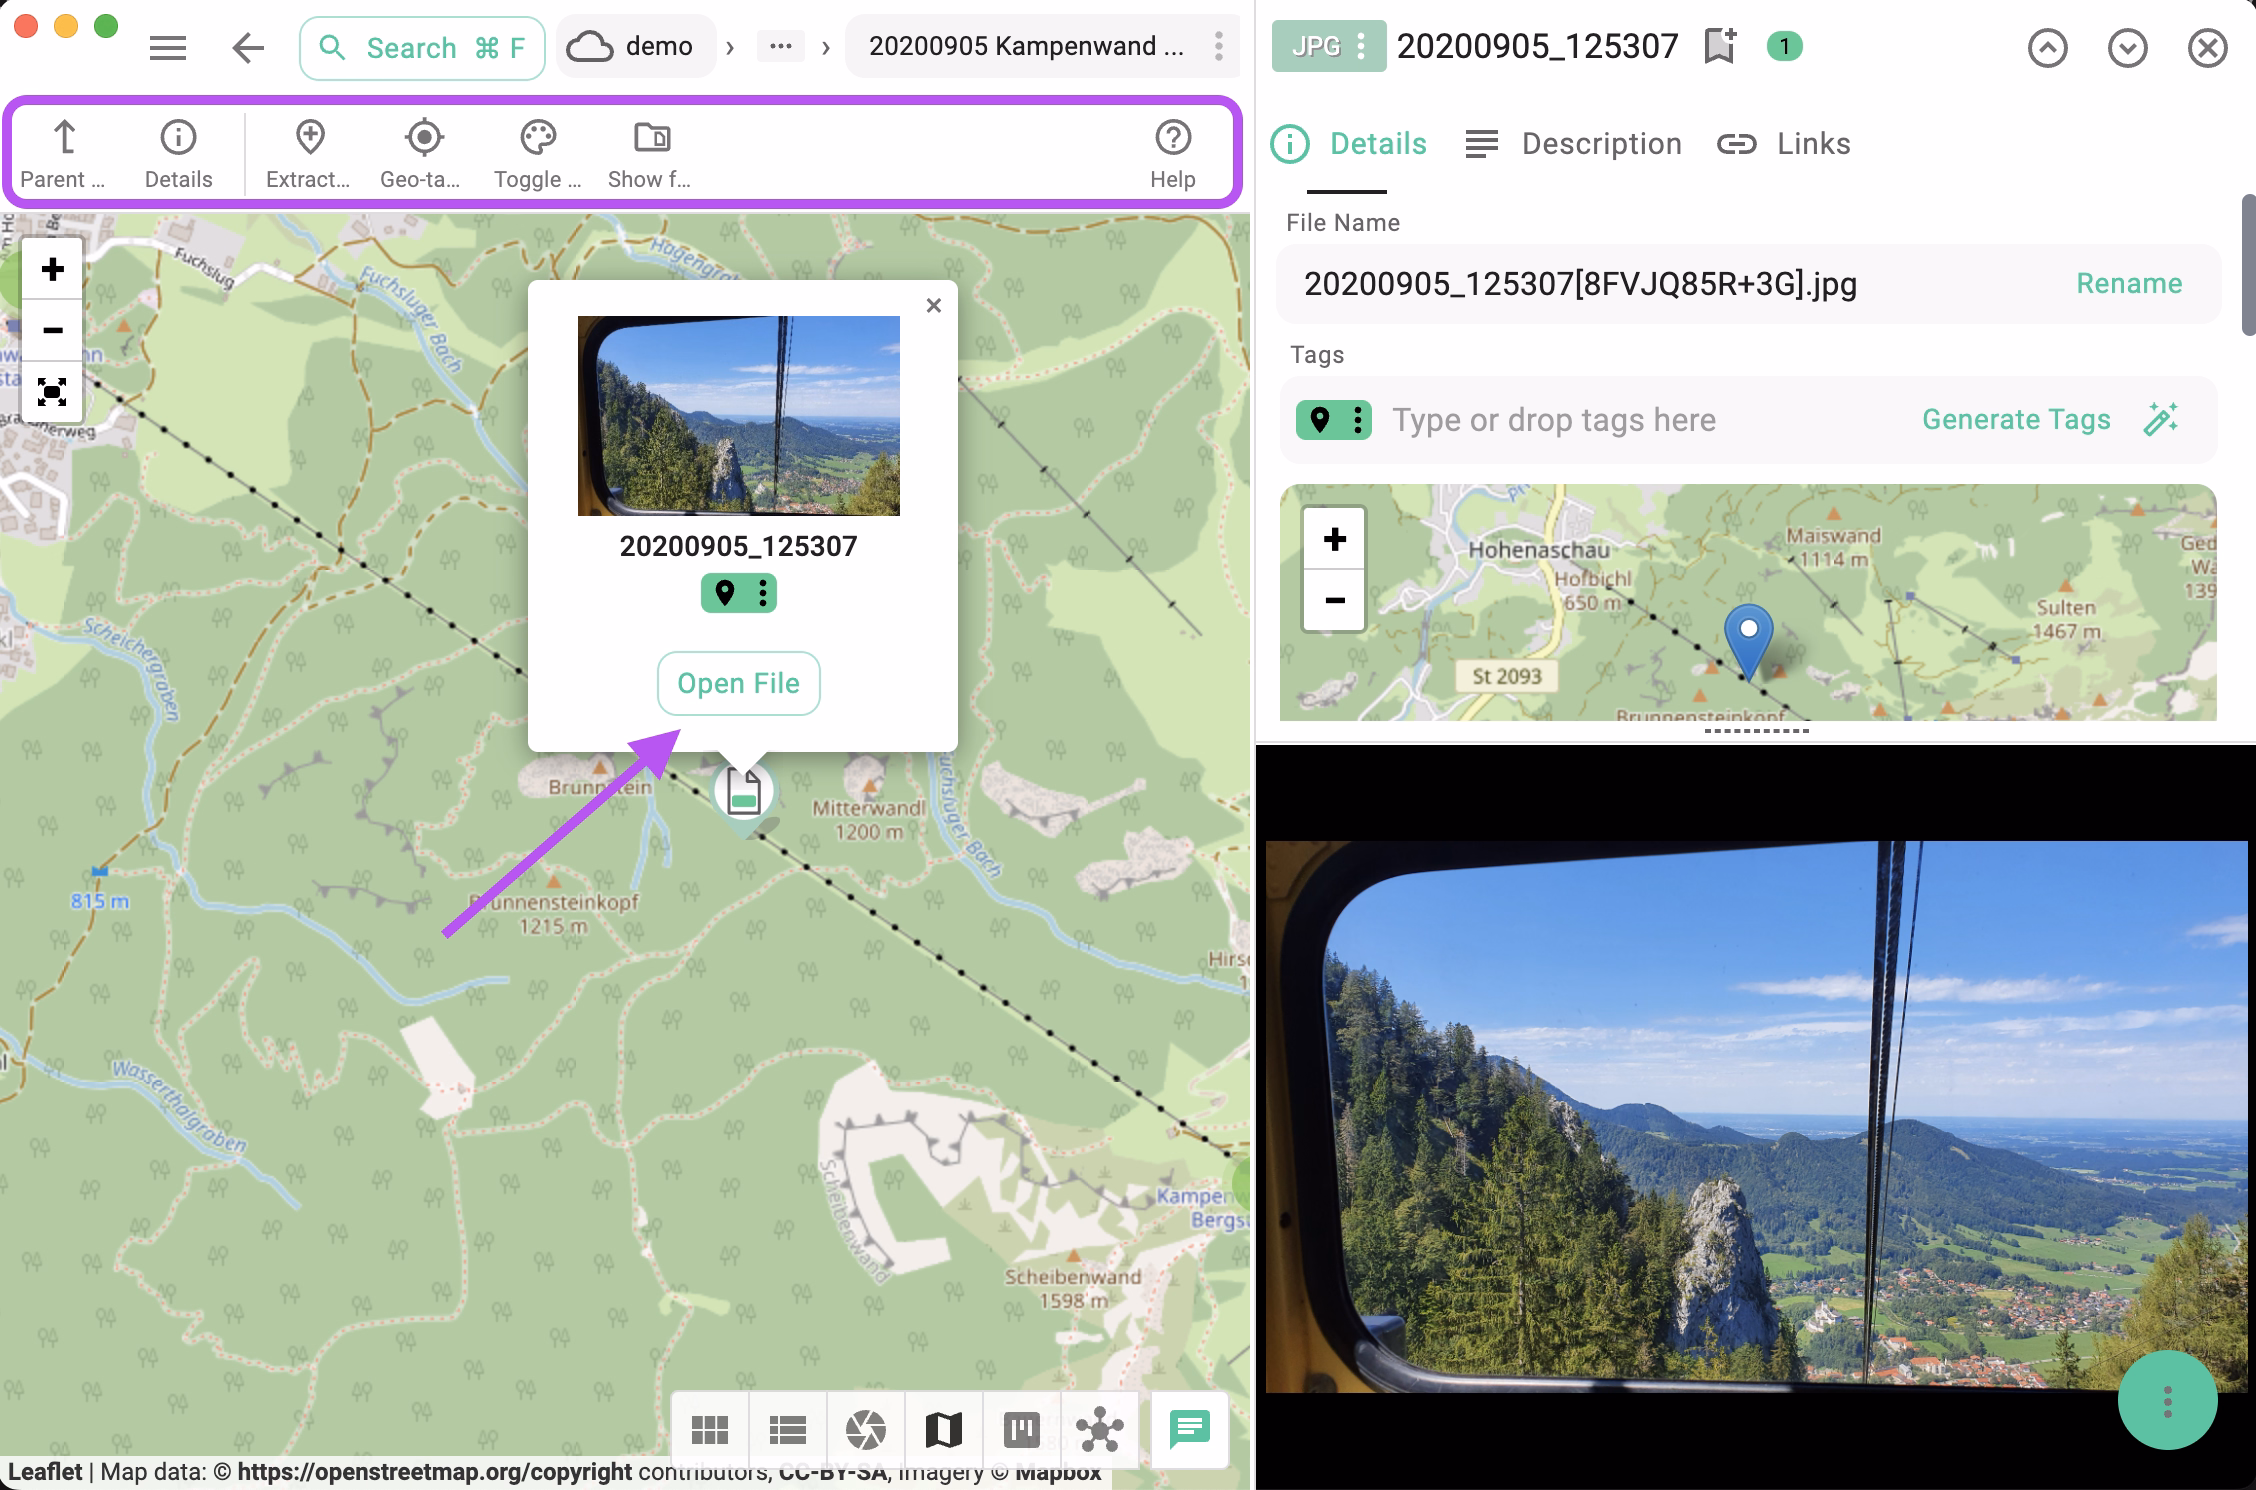Open the chat comments panel
The height and width of the screenshot is (1490, 2256).
(x=1189, y=1430)
